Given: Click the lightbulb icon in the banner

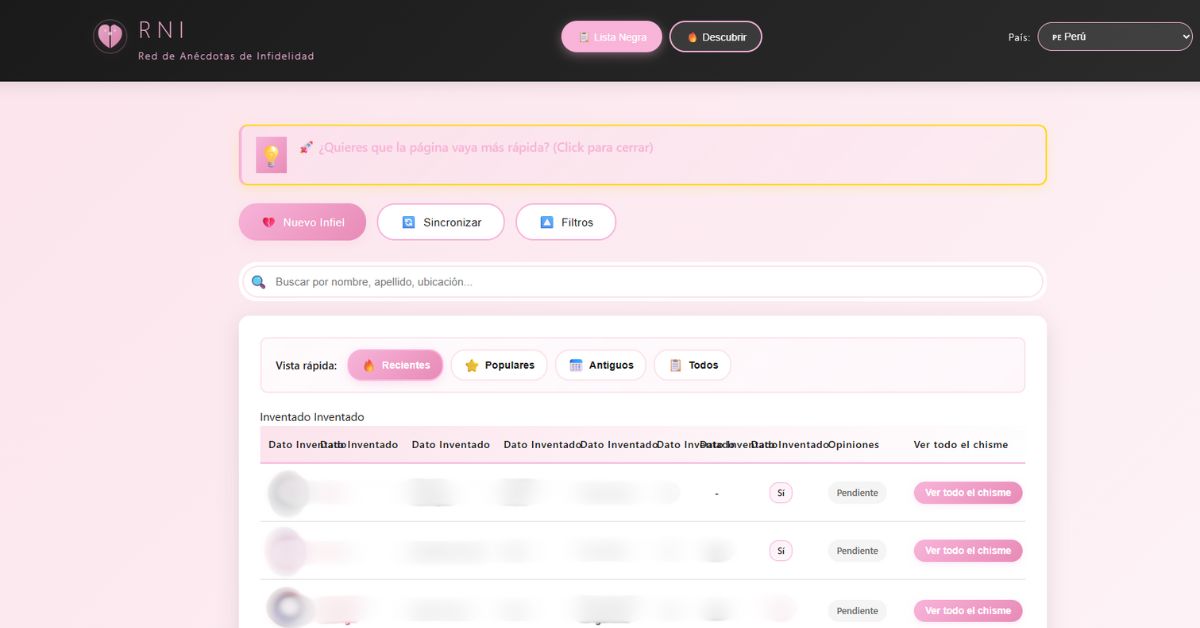Looking at the screenshot, I should click(270, 154).
